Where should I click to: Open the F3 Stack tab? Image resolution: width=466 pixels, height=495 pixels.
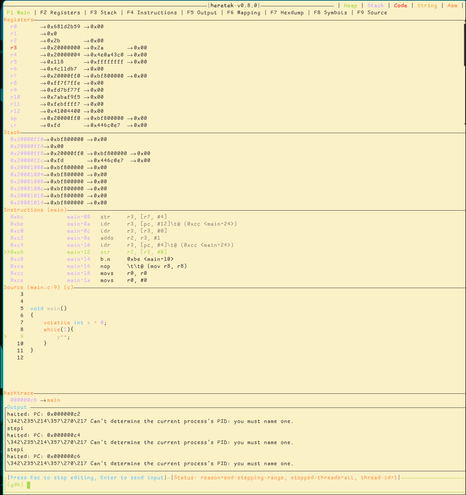(x=103, y=13)
